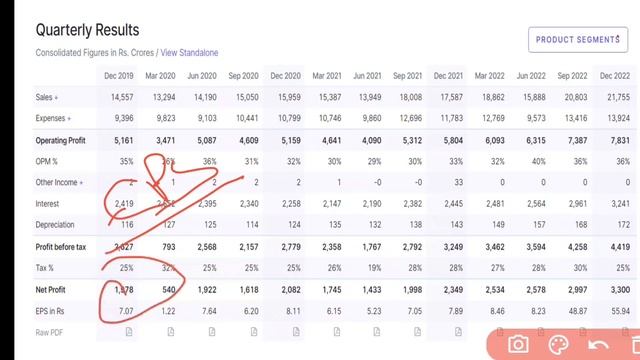
Task: Click OPM value 40% for Jun 2022
Action: 538,162
